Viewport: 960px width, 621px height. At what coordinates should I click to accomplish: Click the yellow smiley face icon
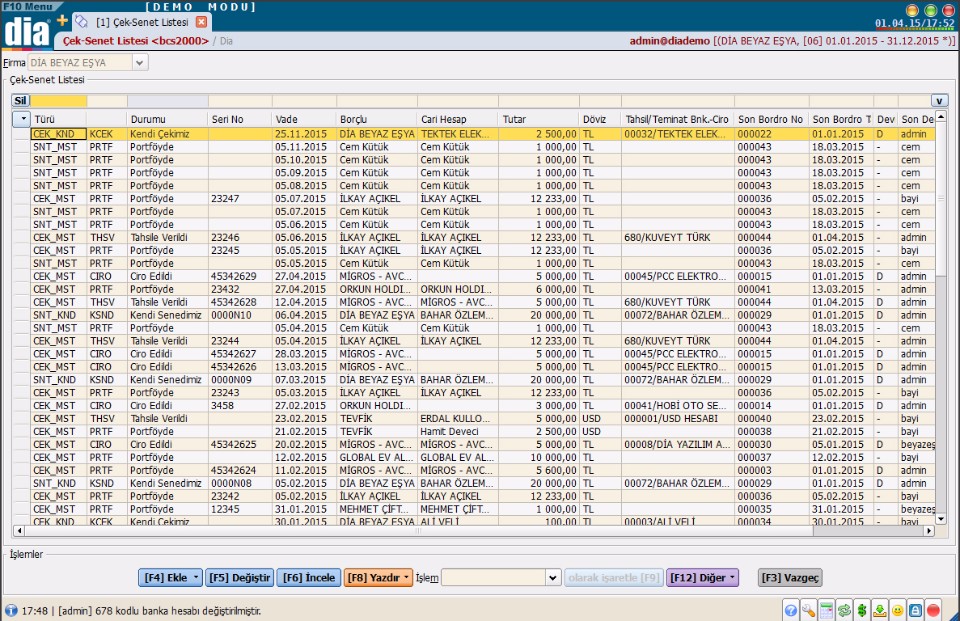click(x=898, y=611)
